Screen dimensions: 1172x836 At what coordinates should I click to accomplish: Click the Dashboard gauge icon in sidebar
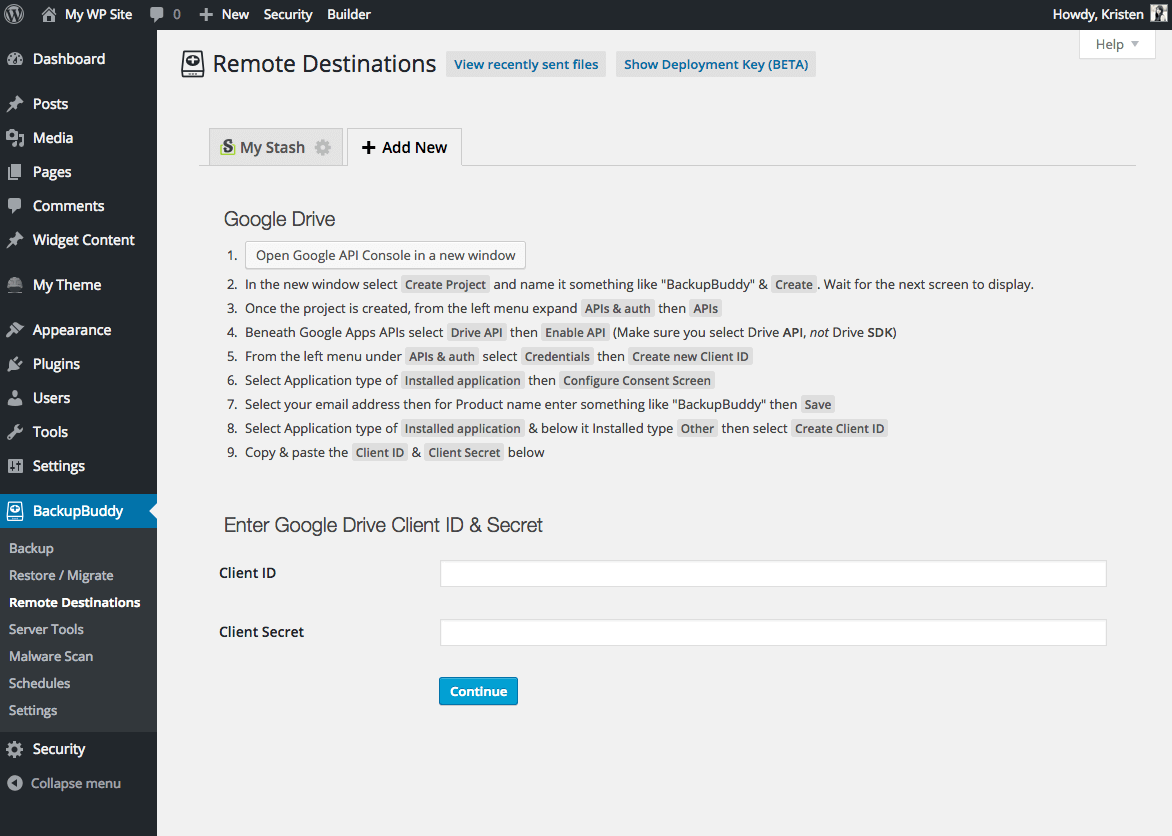(15, 59)
